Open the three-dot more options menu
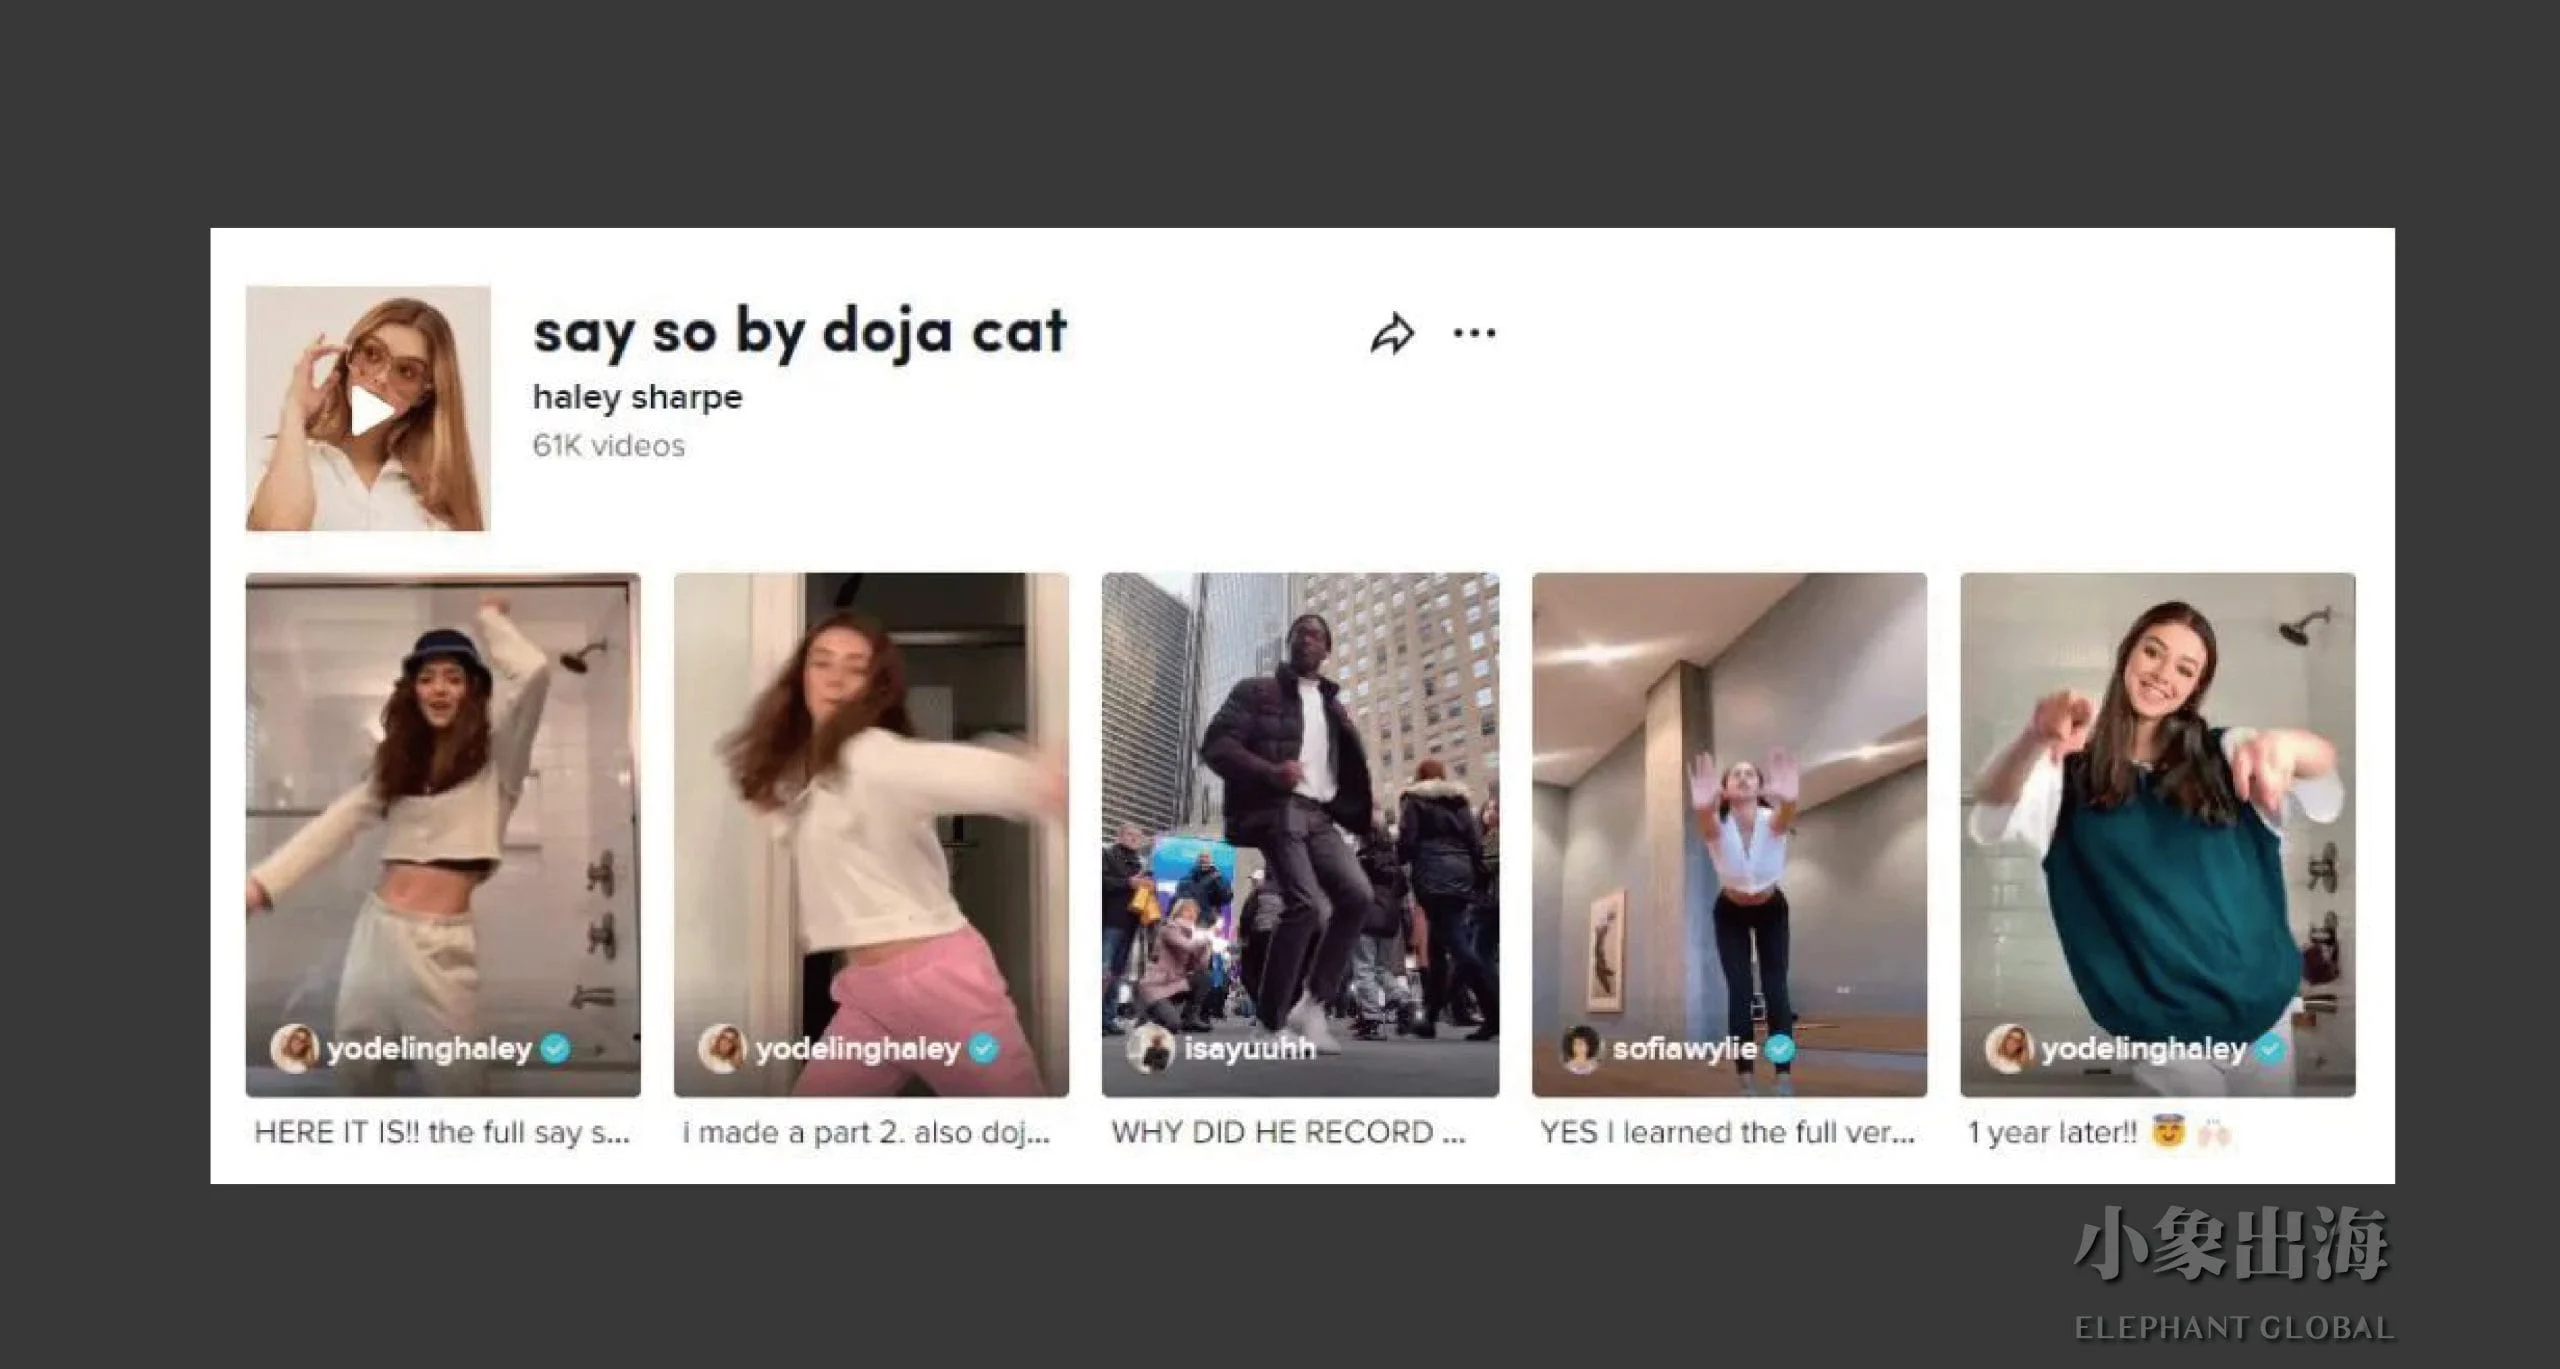This screenshot has height=1369, width=2560. [x=1474, y=333]
